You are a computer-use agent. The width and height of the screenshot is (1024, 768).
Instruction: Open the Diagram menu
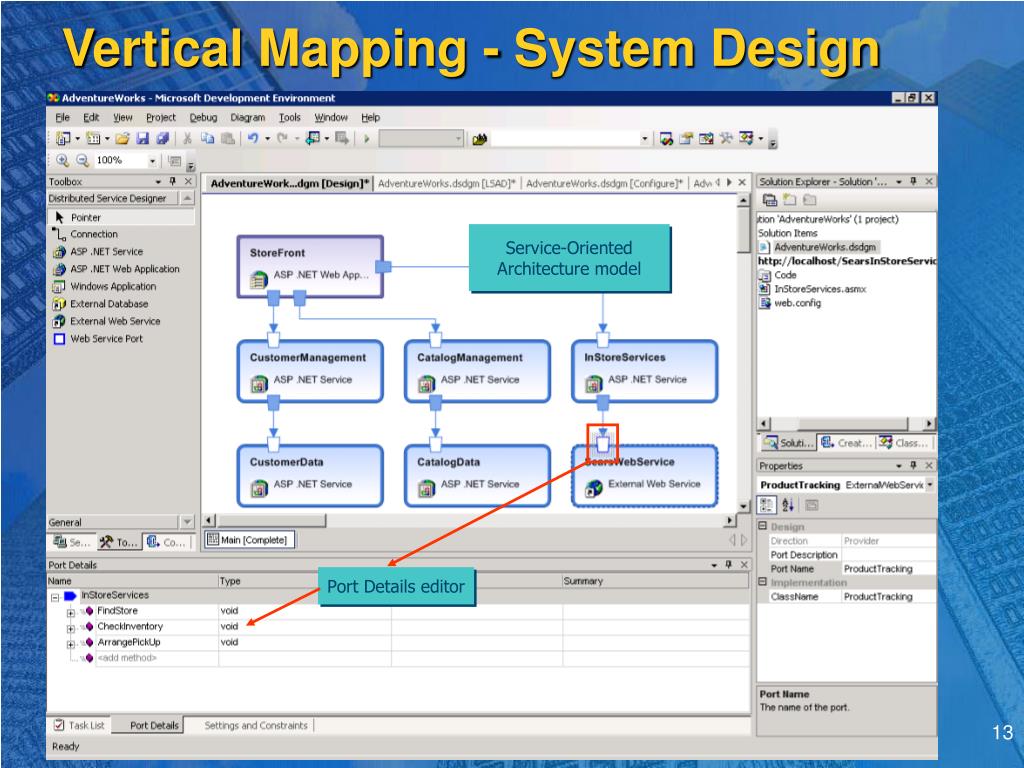[x=248, y=118]
